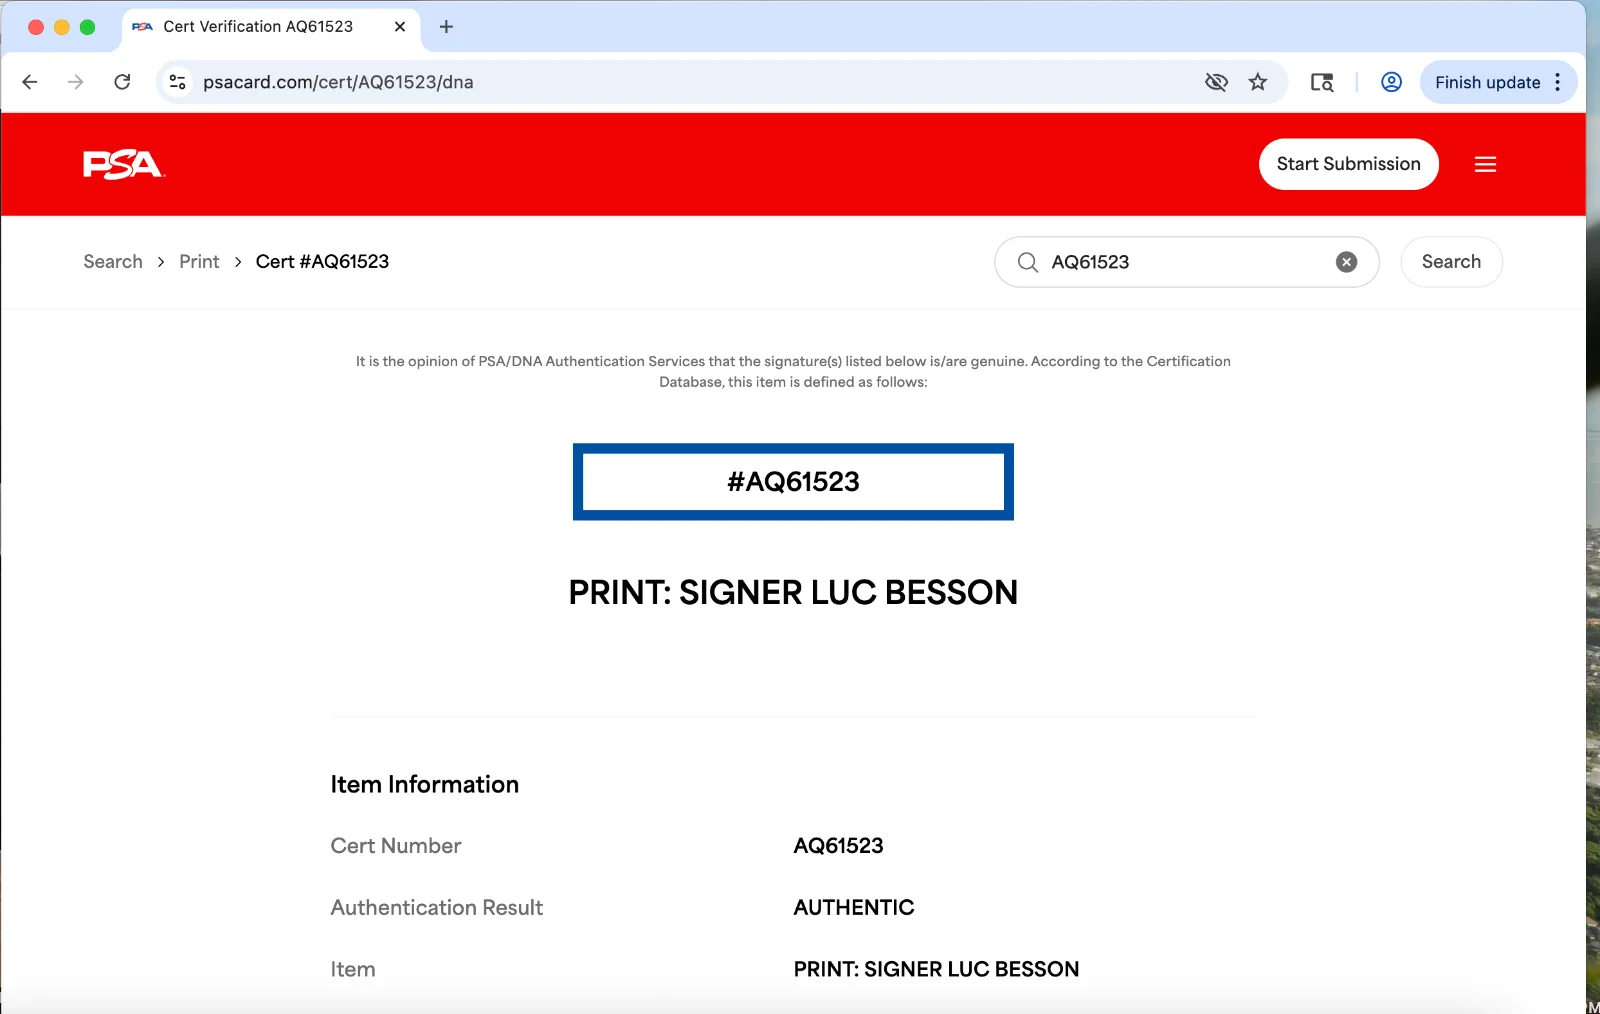Click the PSA/DNA authentication opinion paragraph
The height and width of the screenshot is (1014, 1600).
793,372
